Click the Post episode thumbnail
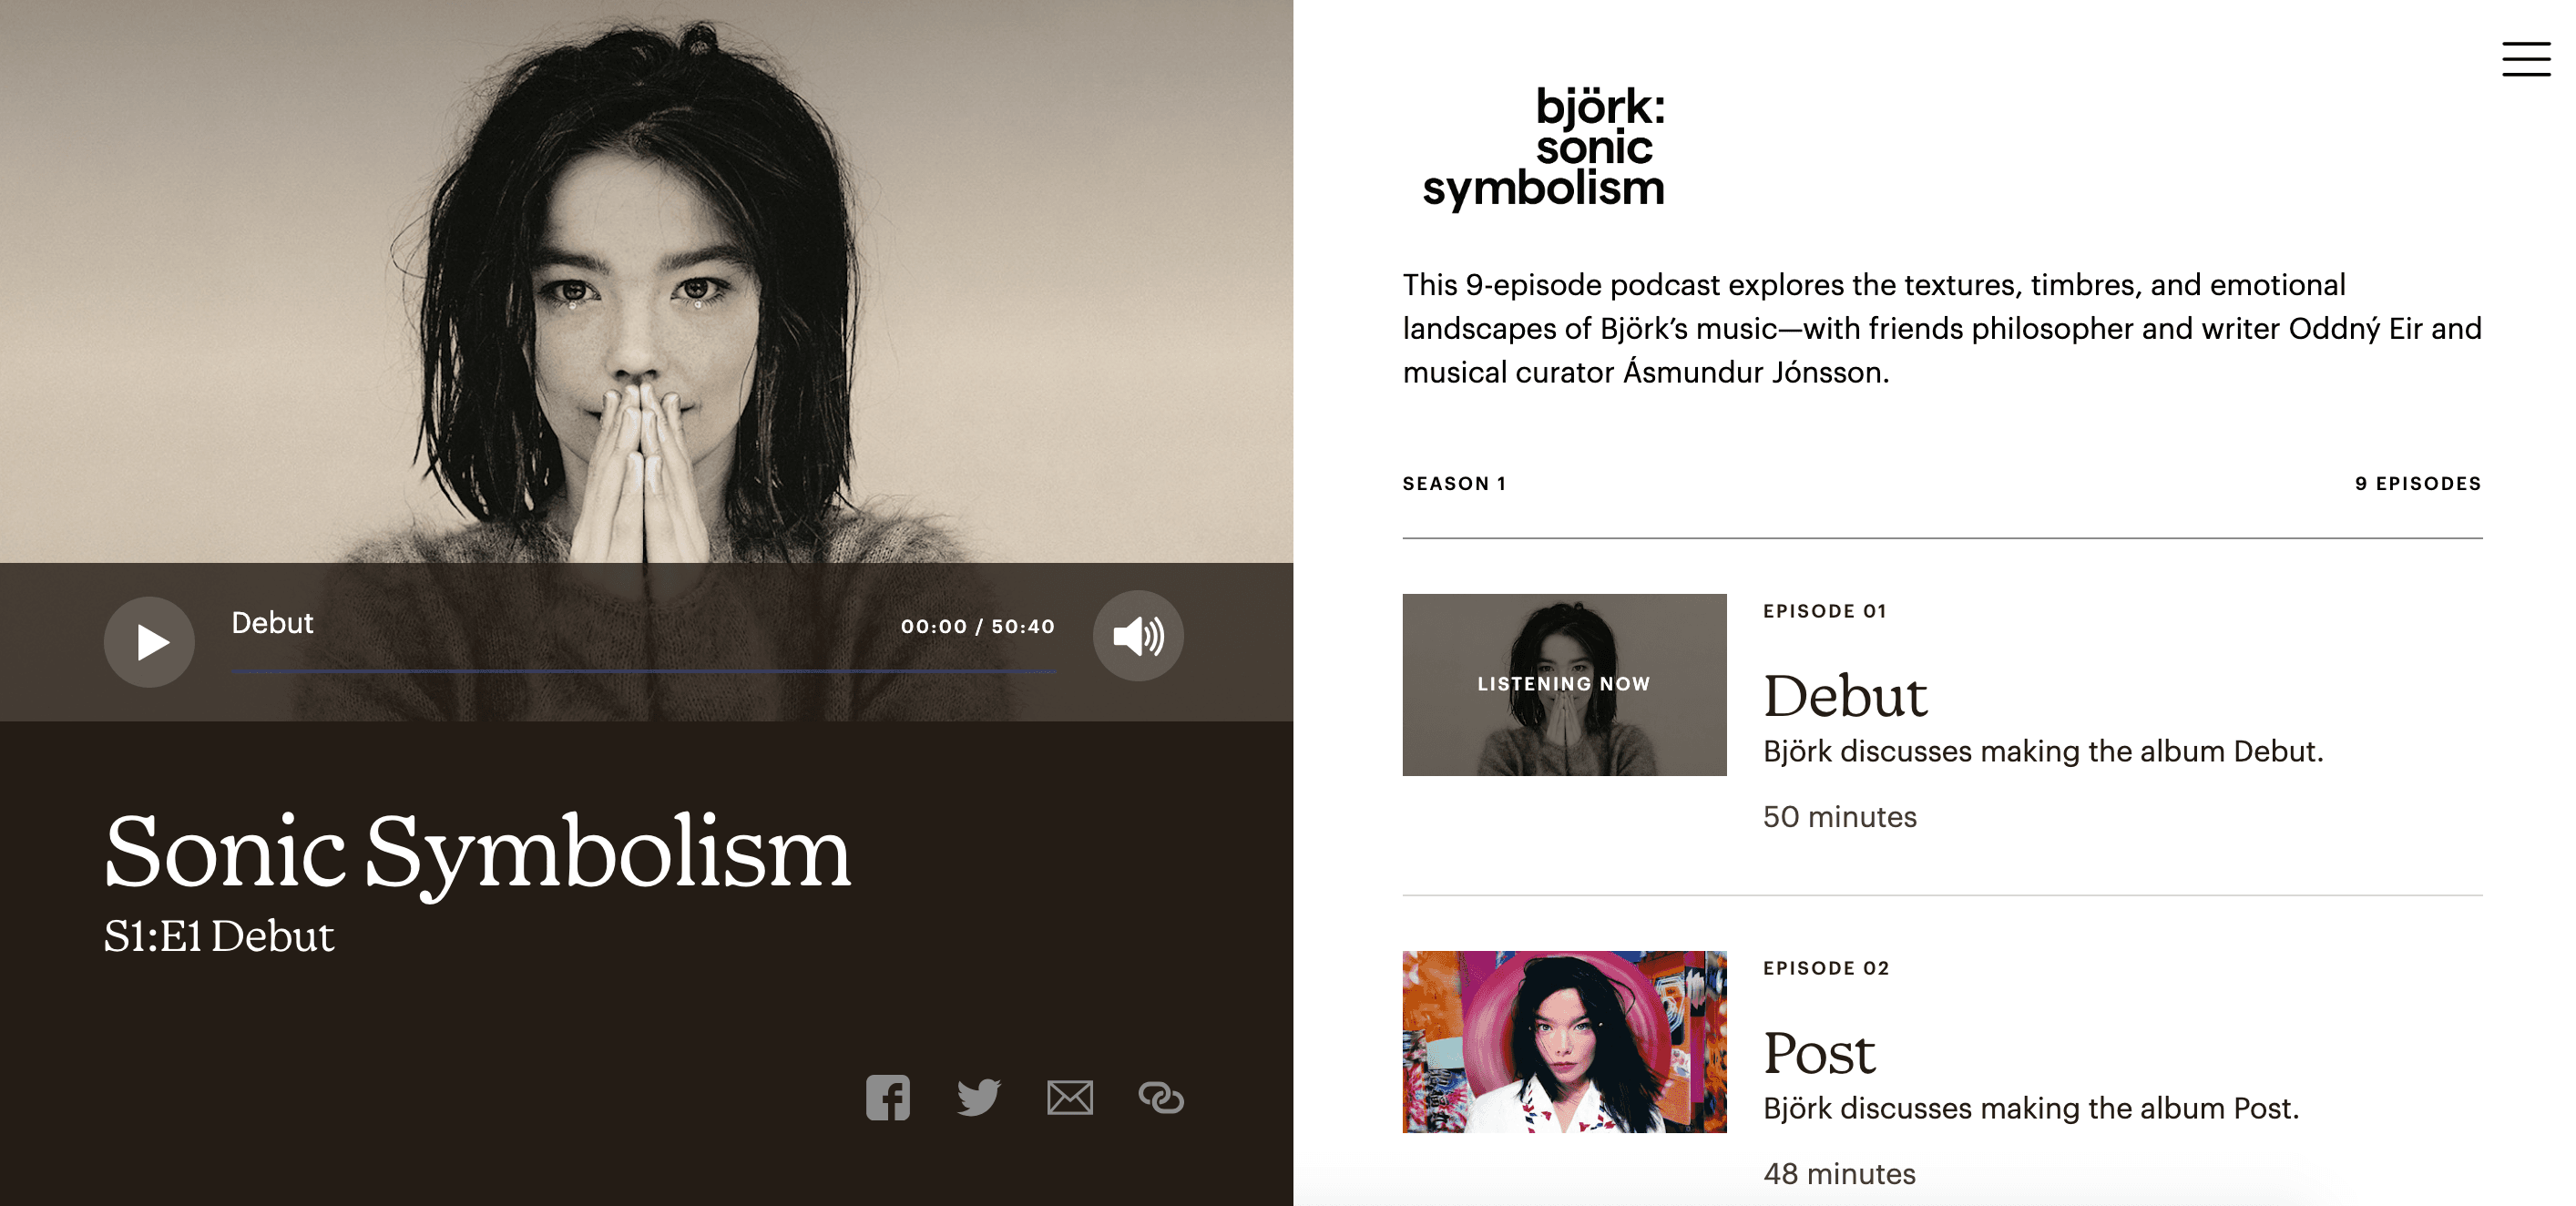Viewport: 2576px width, 1206px height. click(x=1564, y=1041)
